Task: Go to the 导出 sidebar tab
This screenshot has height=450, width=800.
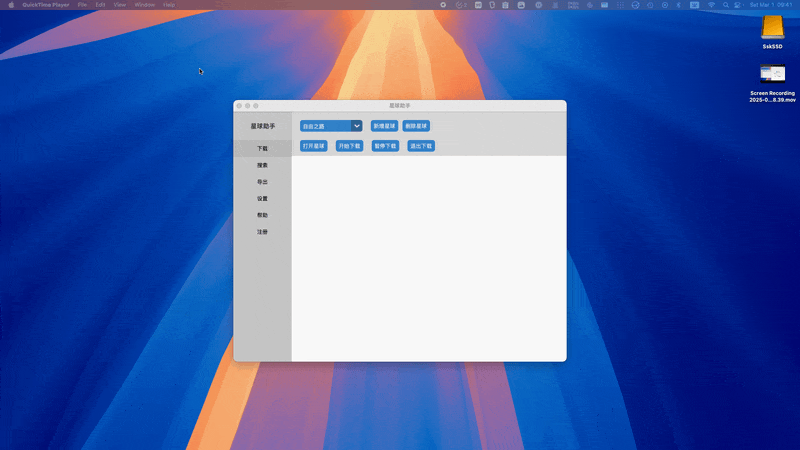Action: pos(262,182)
